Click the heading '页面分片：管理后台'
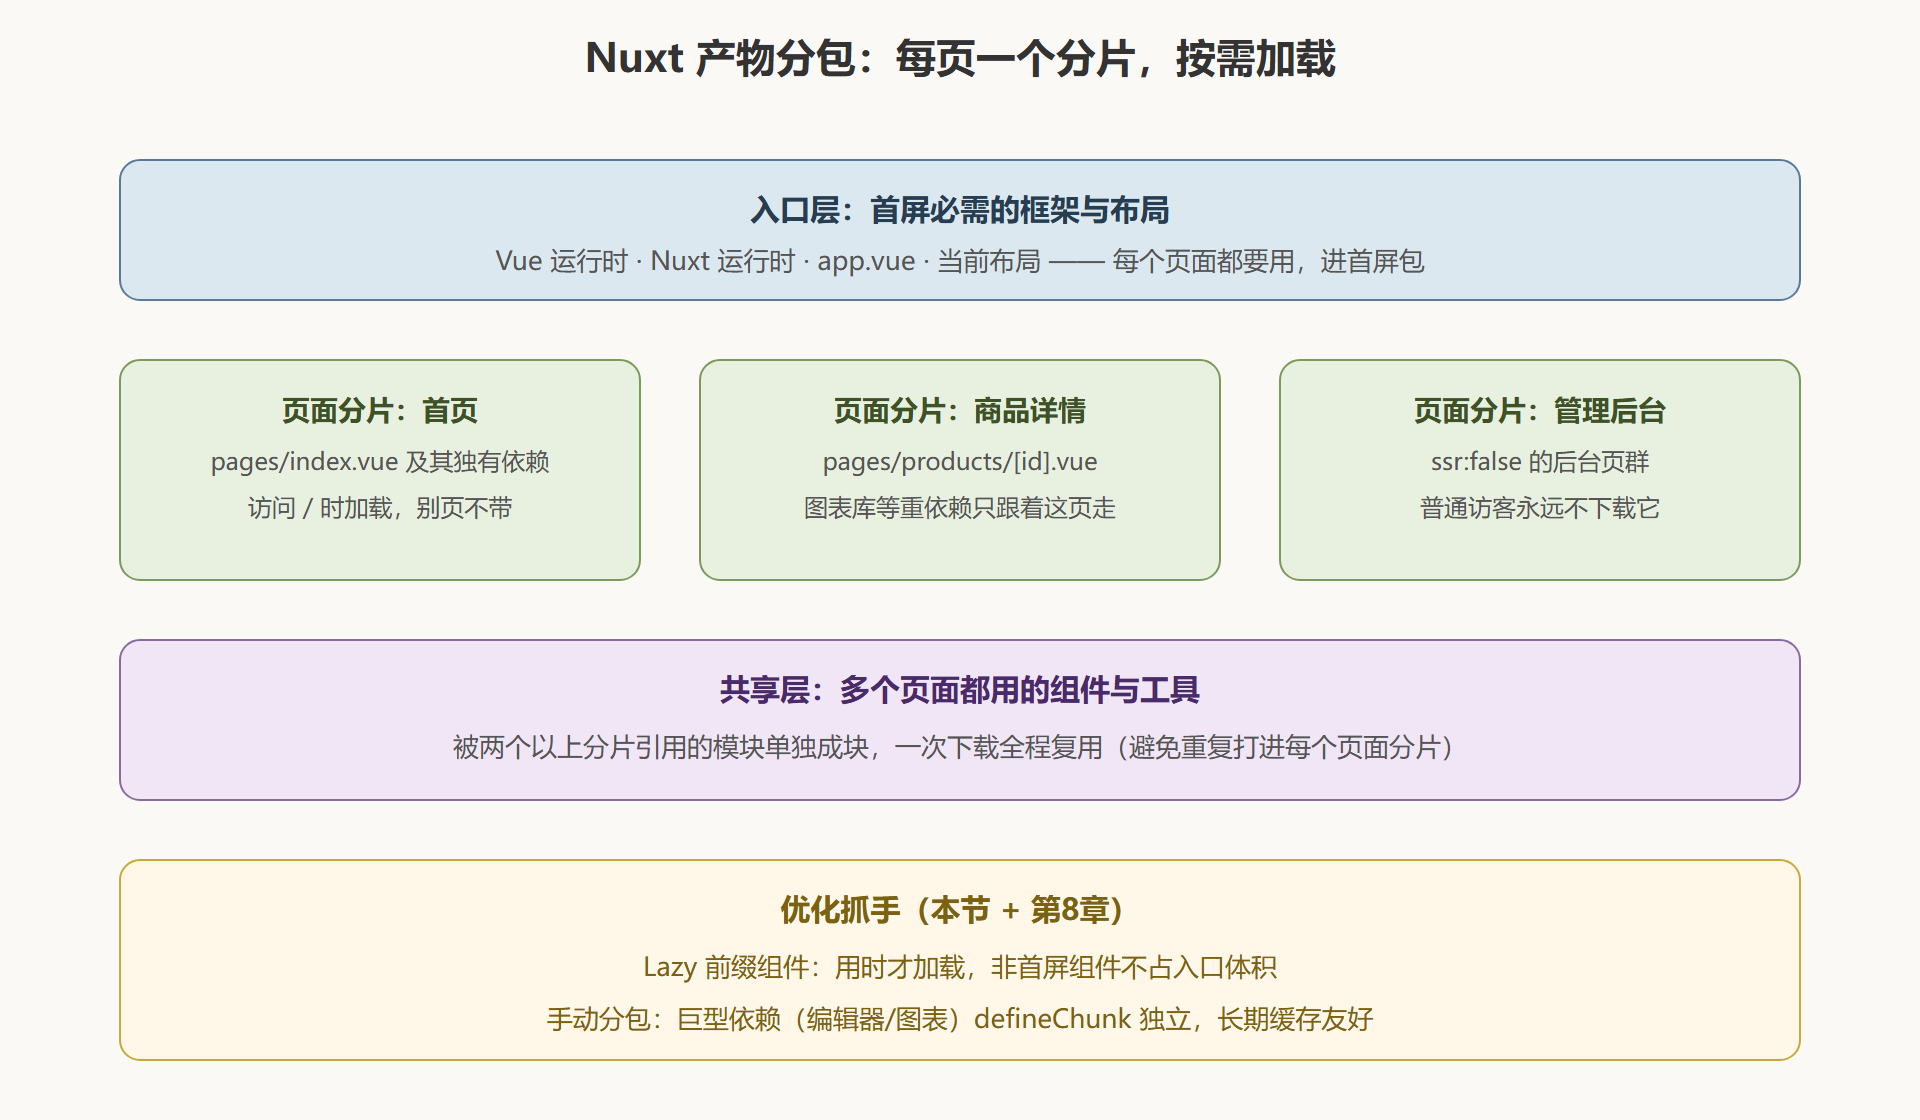The height and width of the screenshot is (1120, 1920). [x=1540, y=410]
